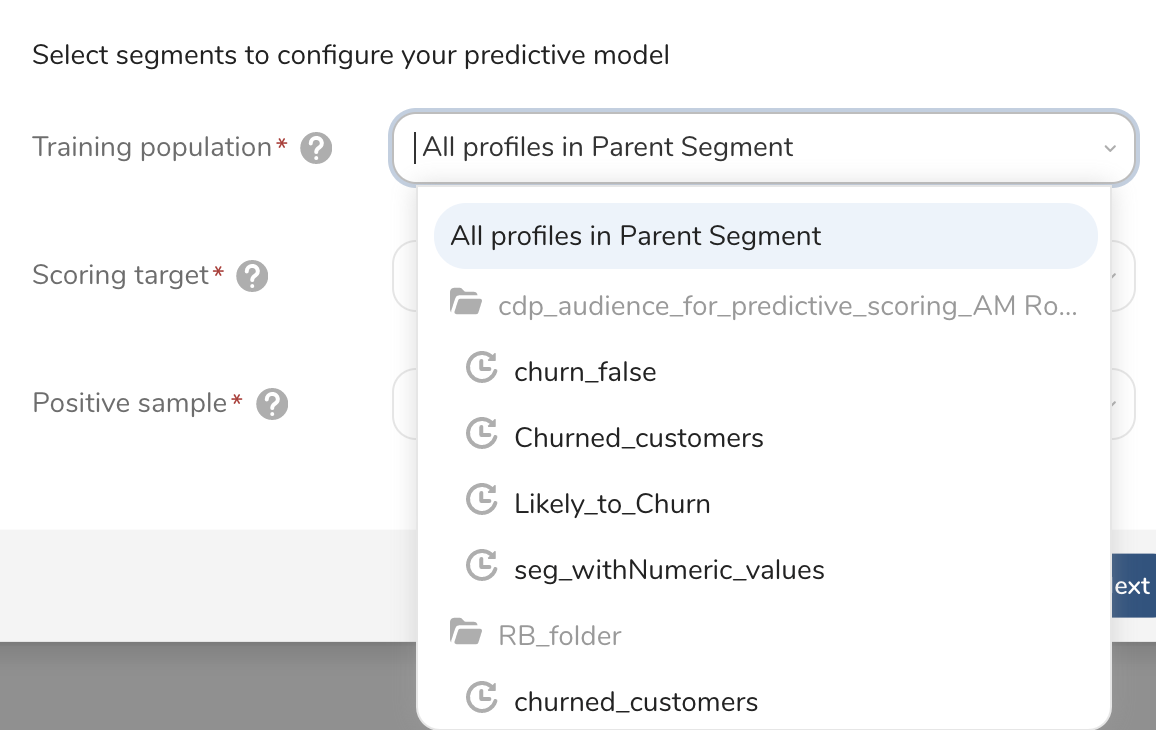1156x730 pixels.
Task: Click help icon next to Scoring target
Action: pyautogui.click(x=252, y=276)
